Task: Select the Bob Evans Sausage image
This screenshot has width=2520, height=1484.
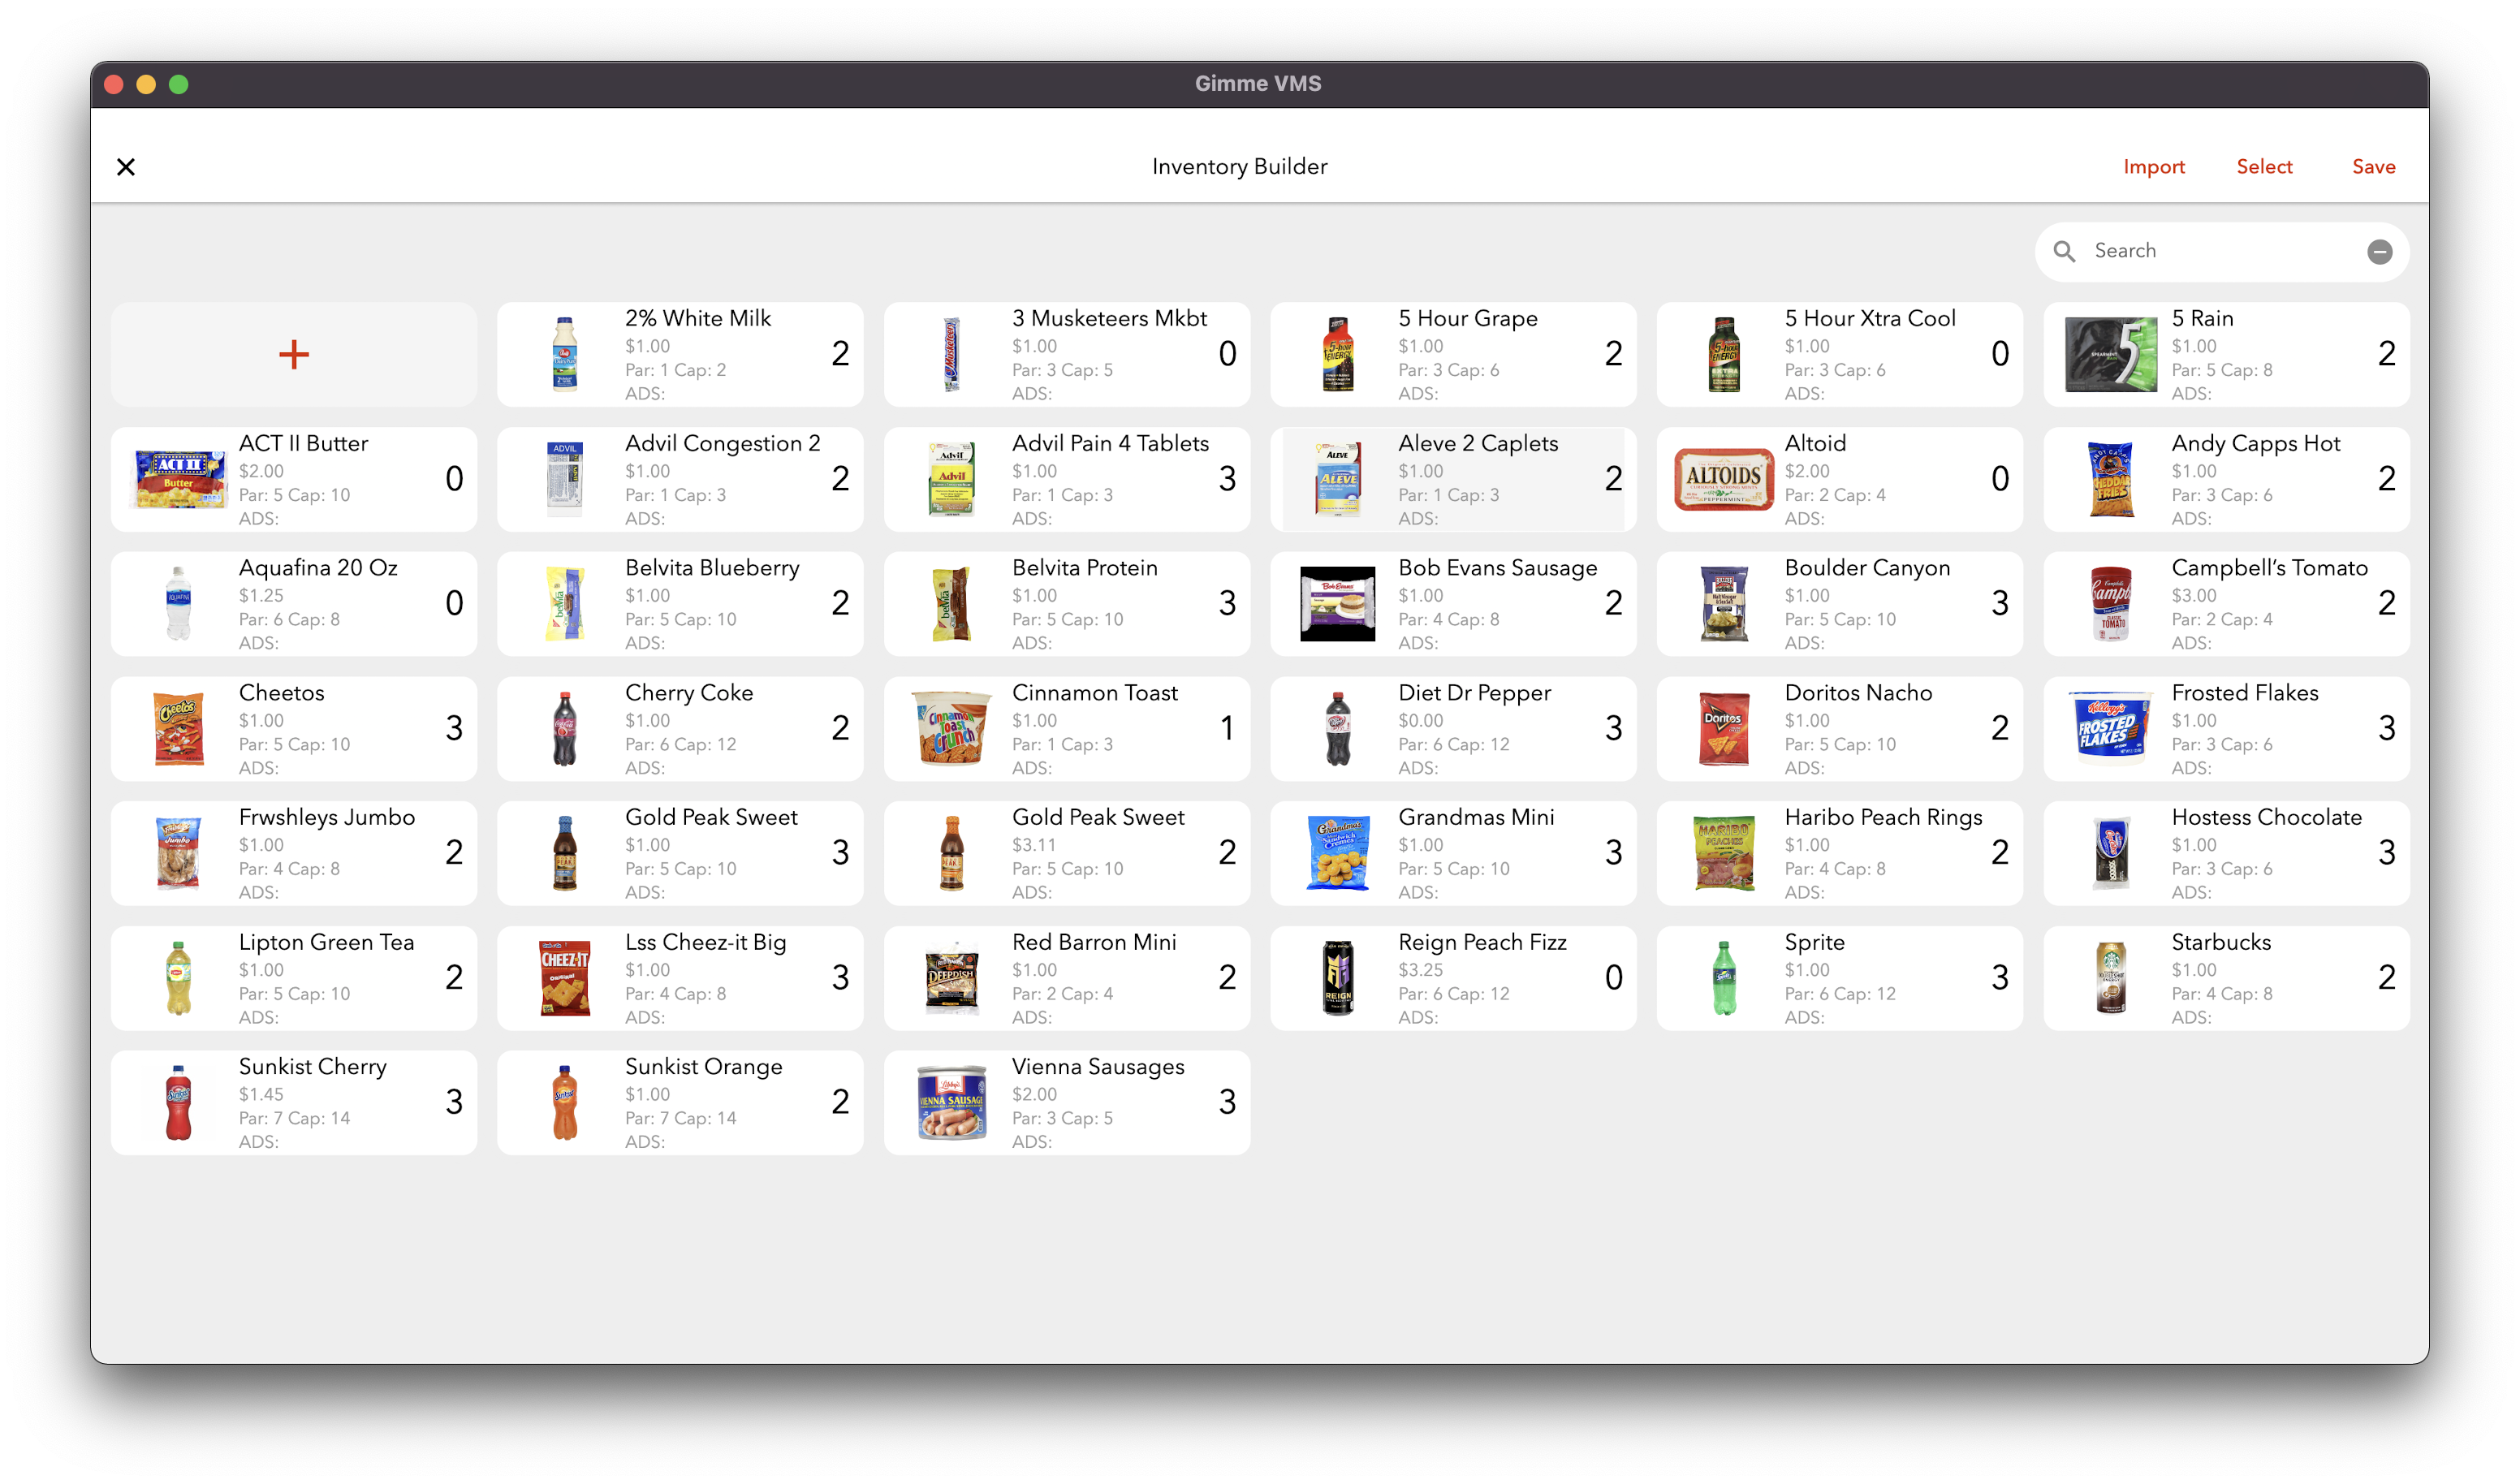Action: tap(1338, 603)
